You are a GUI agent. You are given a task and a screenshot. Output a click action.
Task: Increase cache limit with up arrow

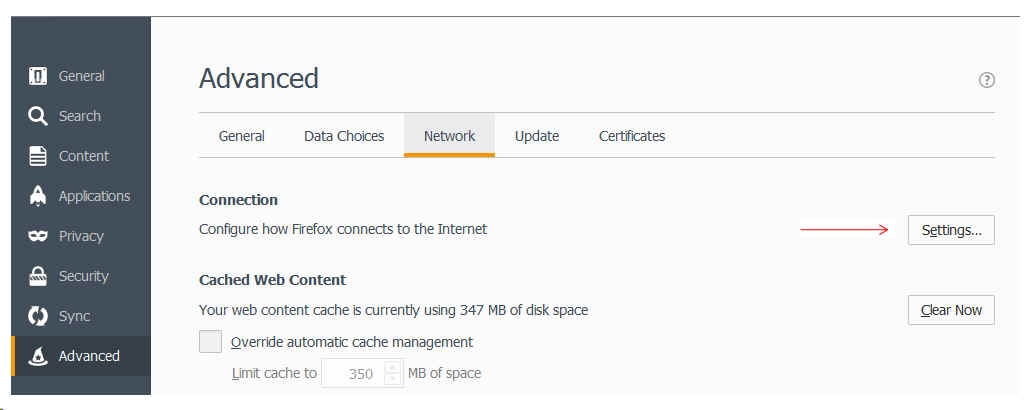point(392,367)
